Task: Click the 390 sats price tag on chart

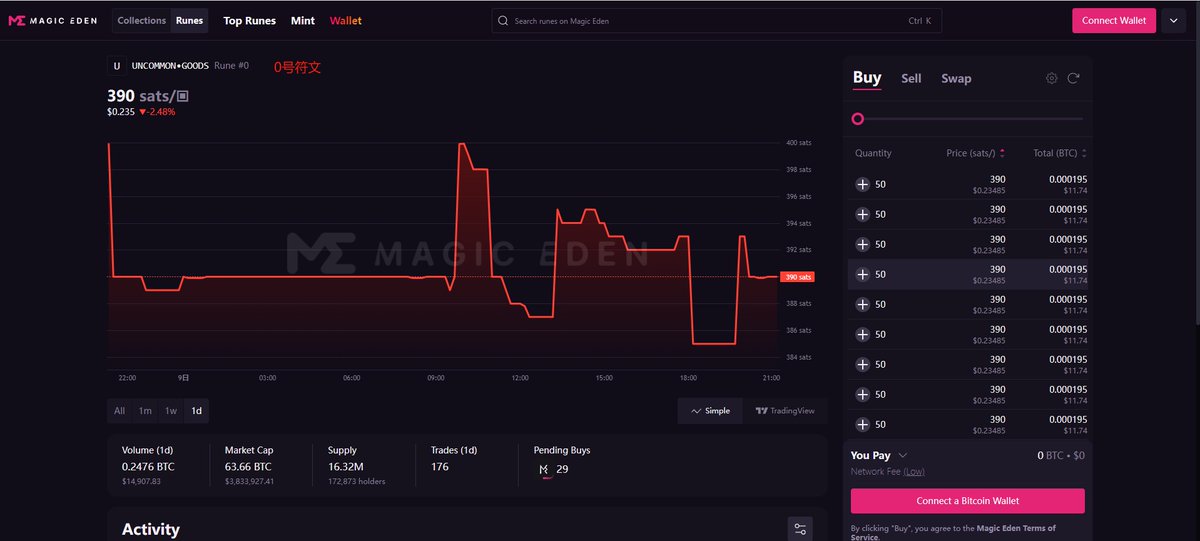Action: (798, 277)
